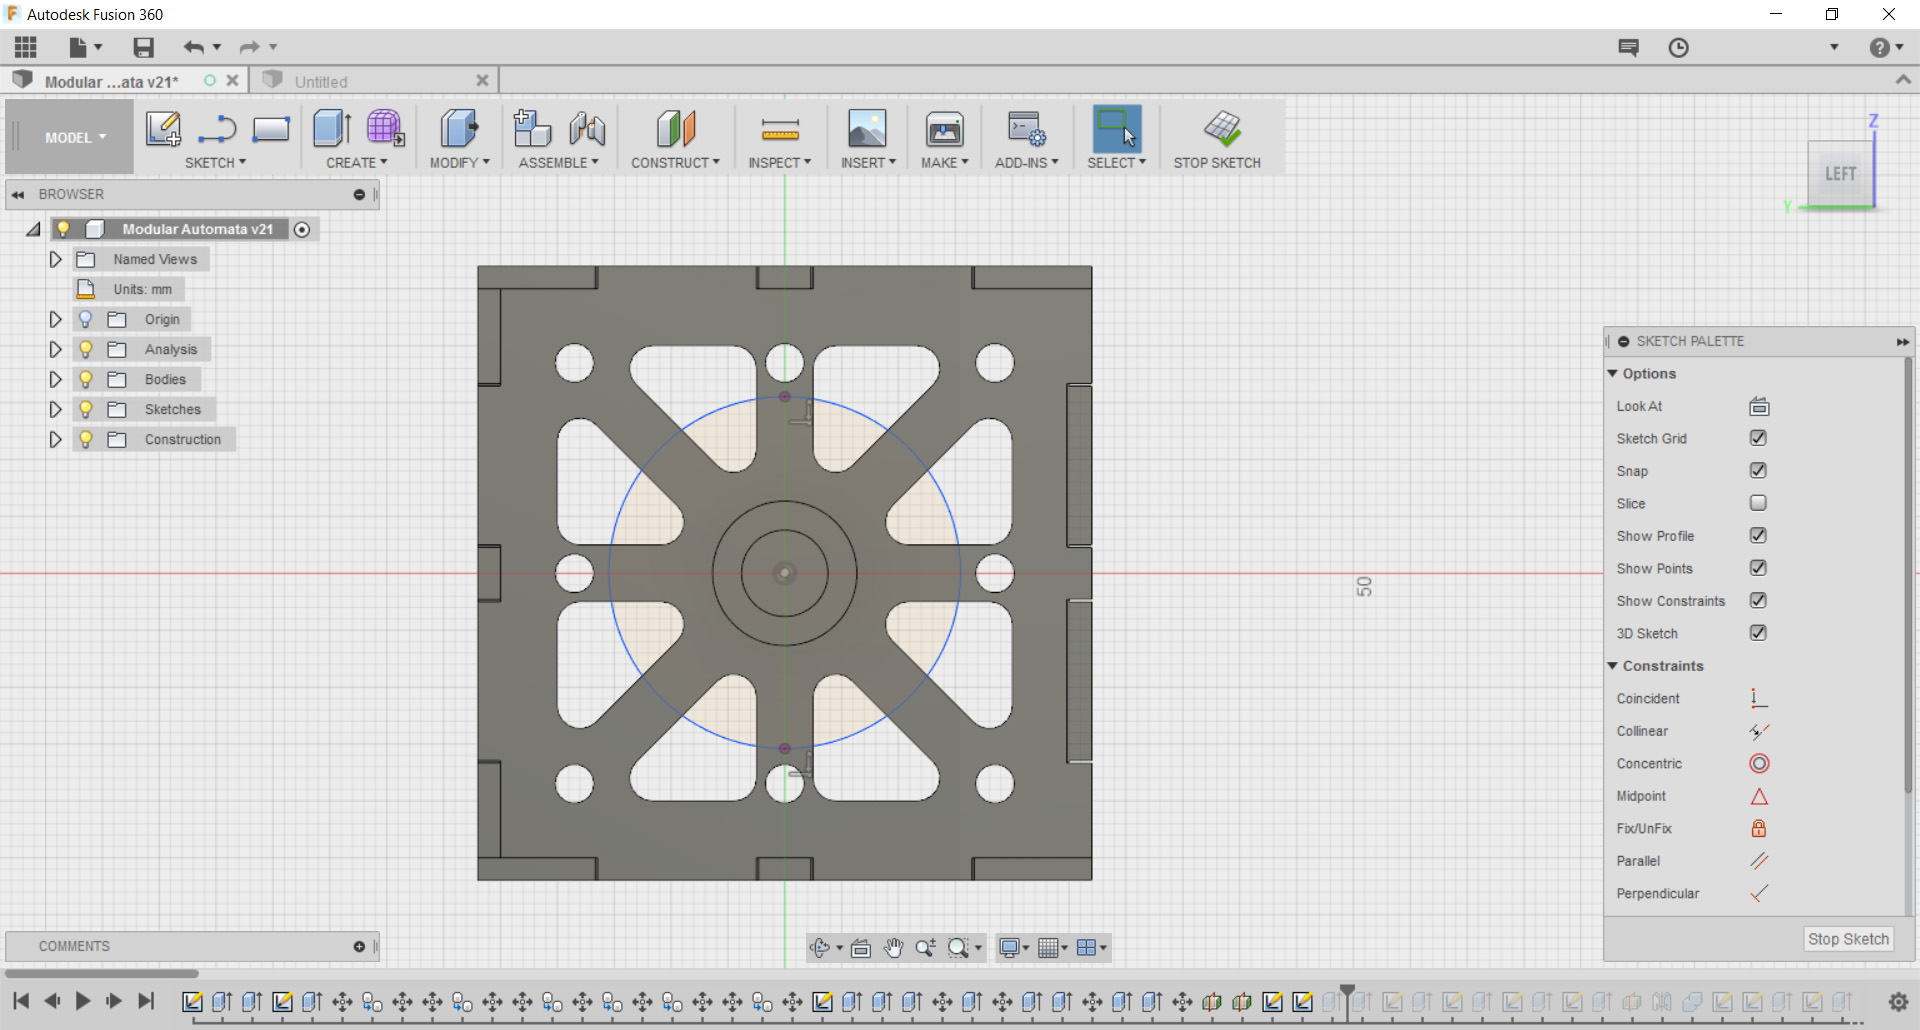Click the timeline settings gear

click(1897, 1001)
